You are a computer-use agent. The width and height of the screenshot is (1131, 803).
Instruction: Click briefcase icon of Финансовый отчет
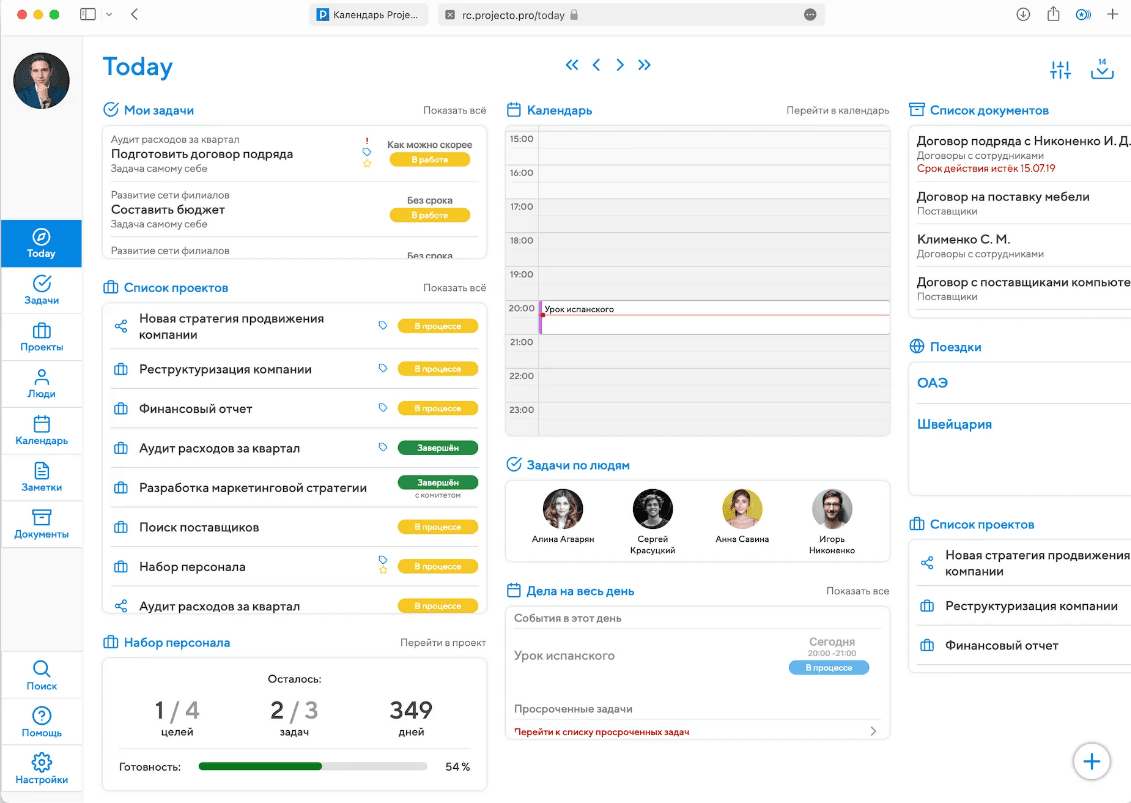tap(121, 408)
